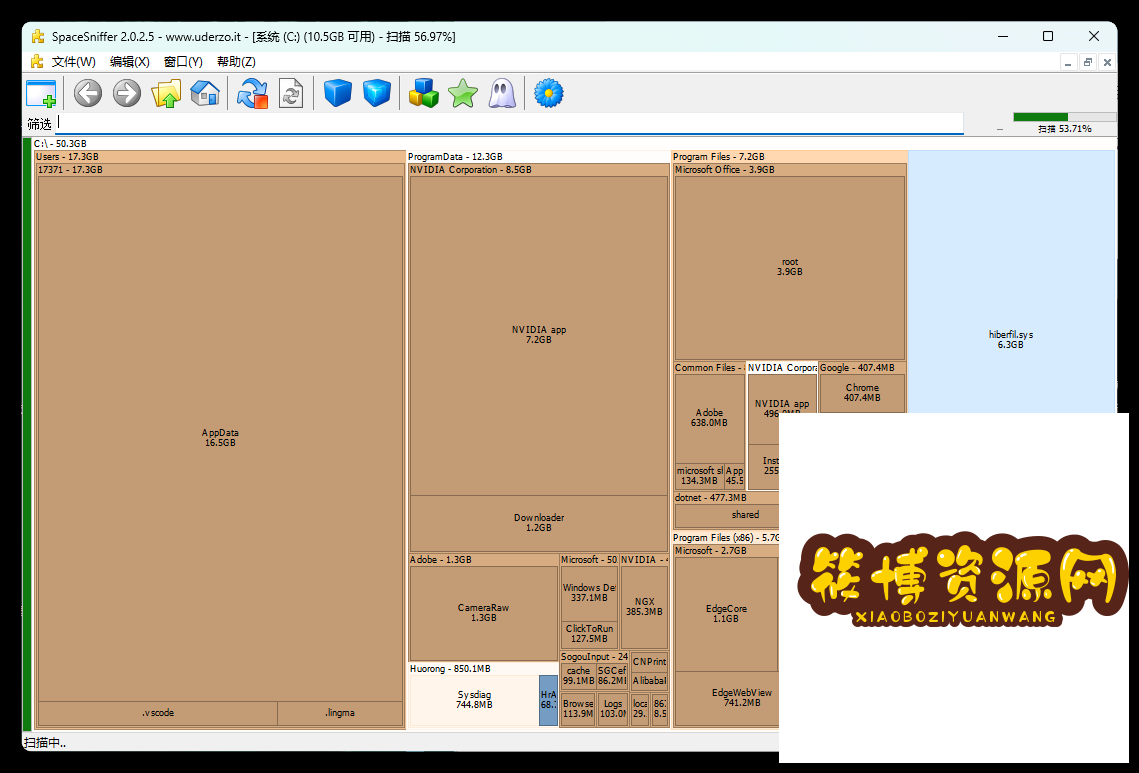The width and height of the screenshot is (1139, 773).
Task: Select the EdgeCore 1.1GB block
Action: click(x=726, y=614)
